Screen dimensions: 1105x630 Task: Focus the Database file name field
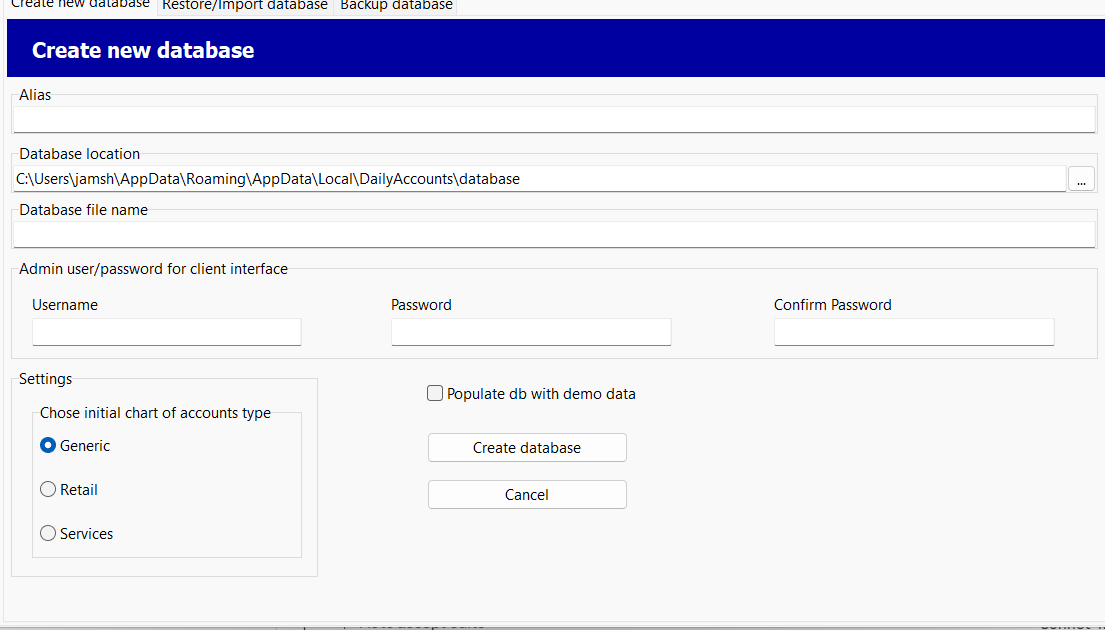pyautogui.click(x=554, y=235)
